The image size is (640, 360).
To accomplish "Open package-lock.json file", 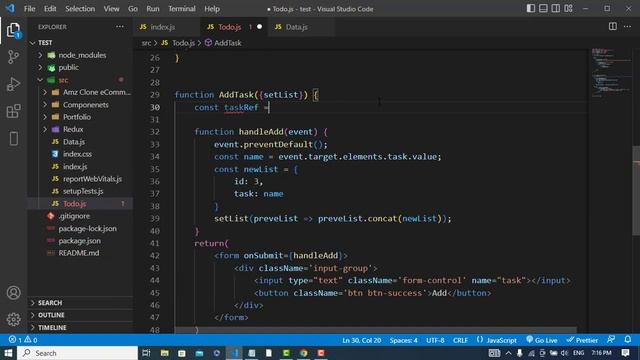I will pyautogui.click(x=87, y=229).
